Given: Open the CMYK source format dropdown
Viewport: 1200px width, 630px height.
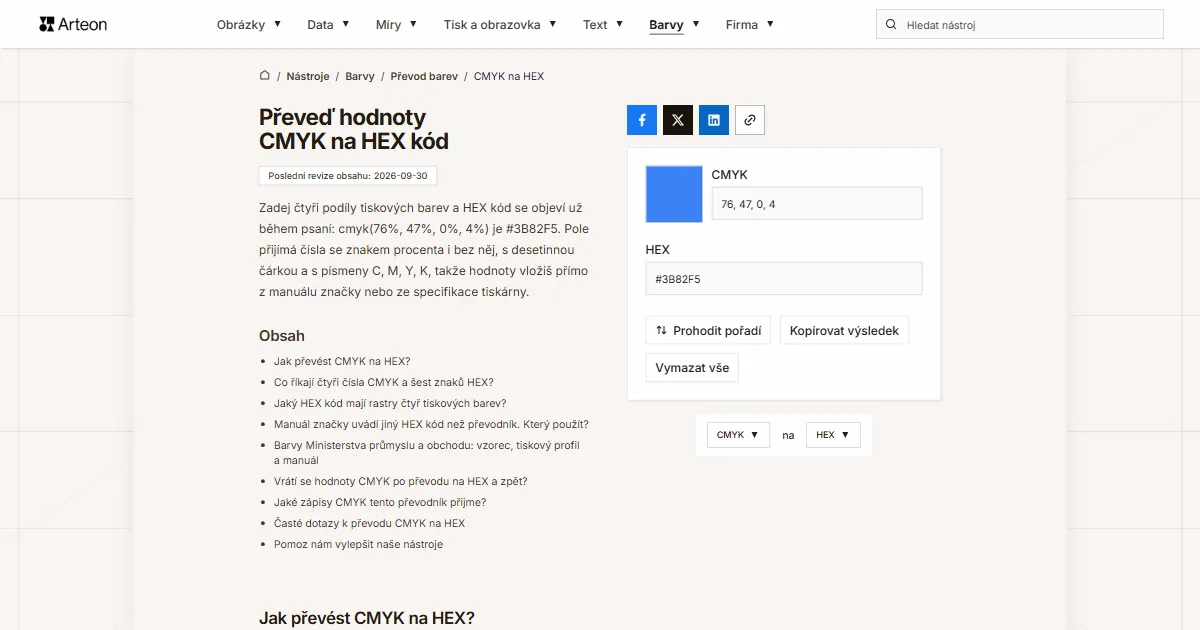Looking at the screenshot, I should point(738,435).
